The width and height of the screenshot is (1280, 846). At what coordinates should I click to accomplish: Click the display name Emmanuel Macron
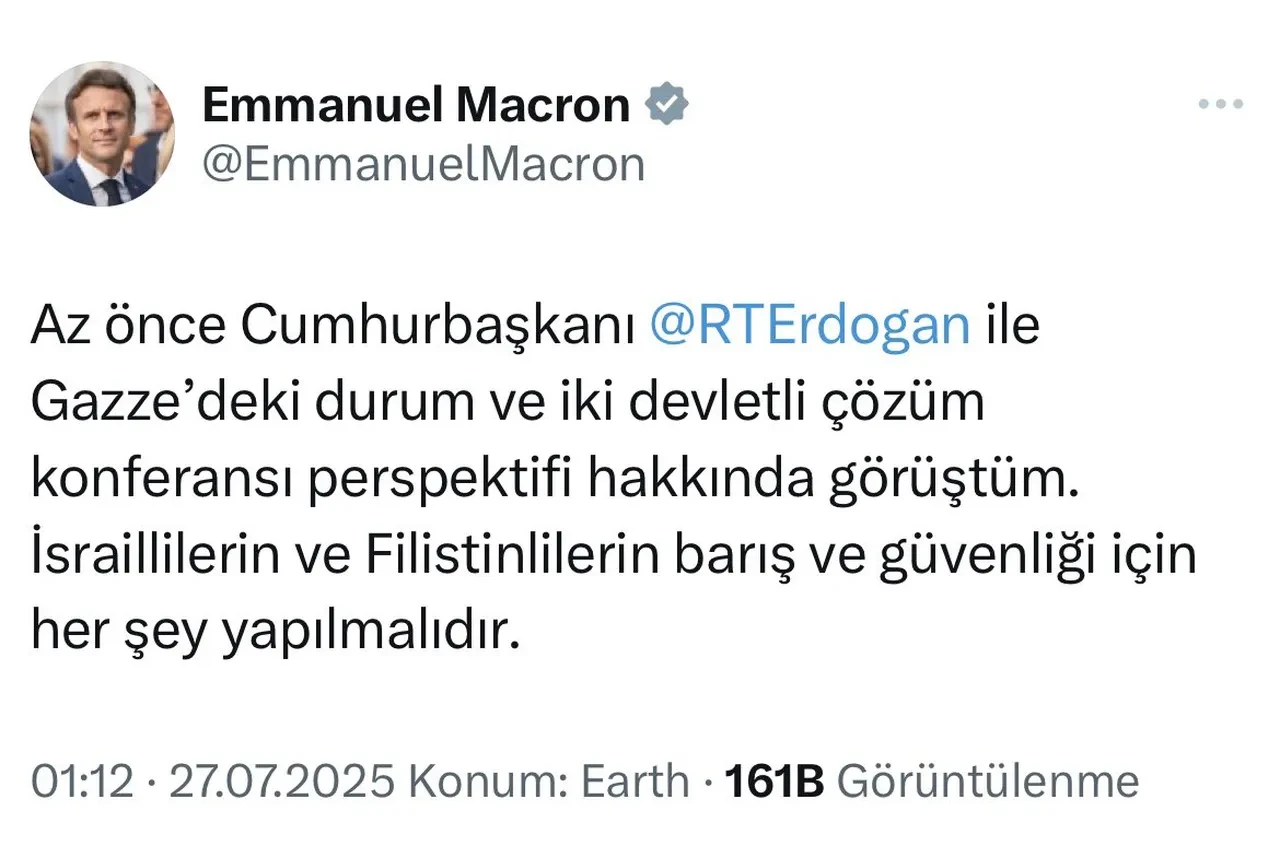(416, 105)
